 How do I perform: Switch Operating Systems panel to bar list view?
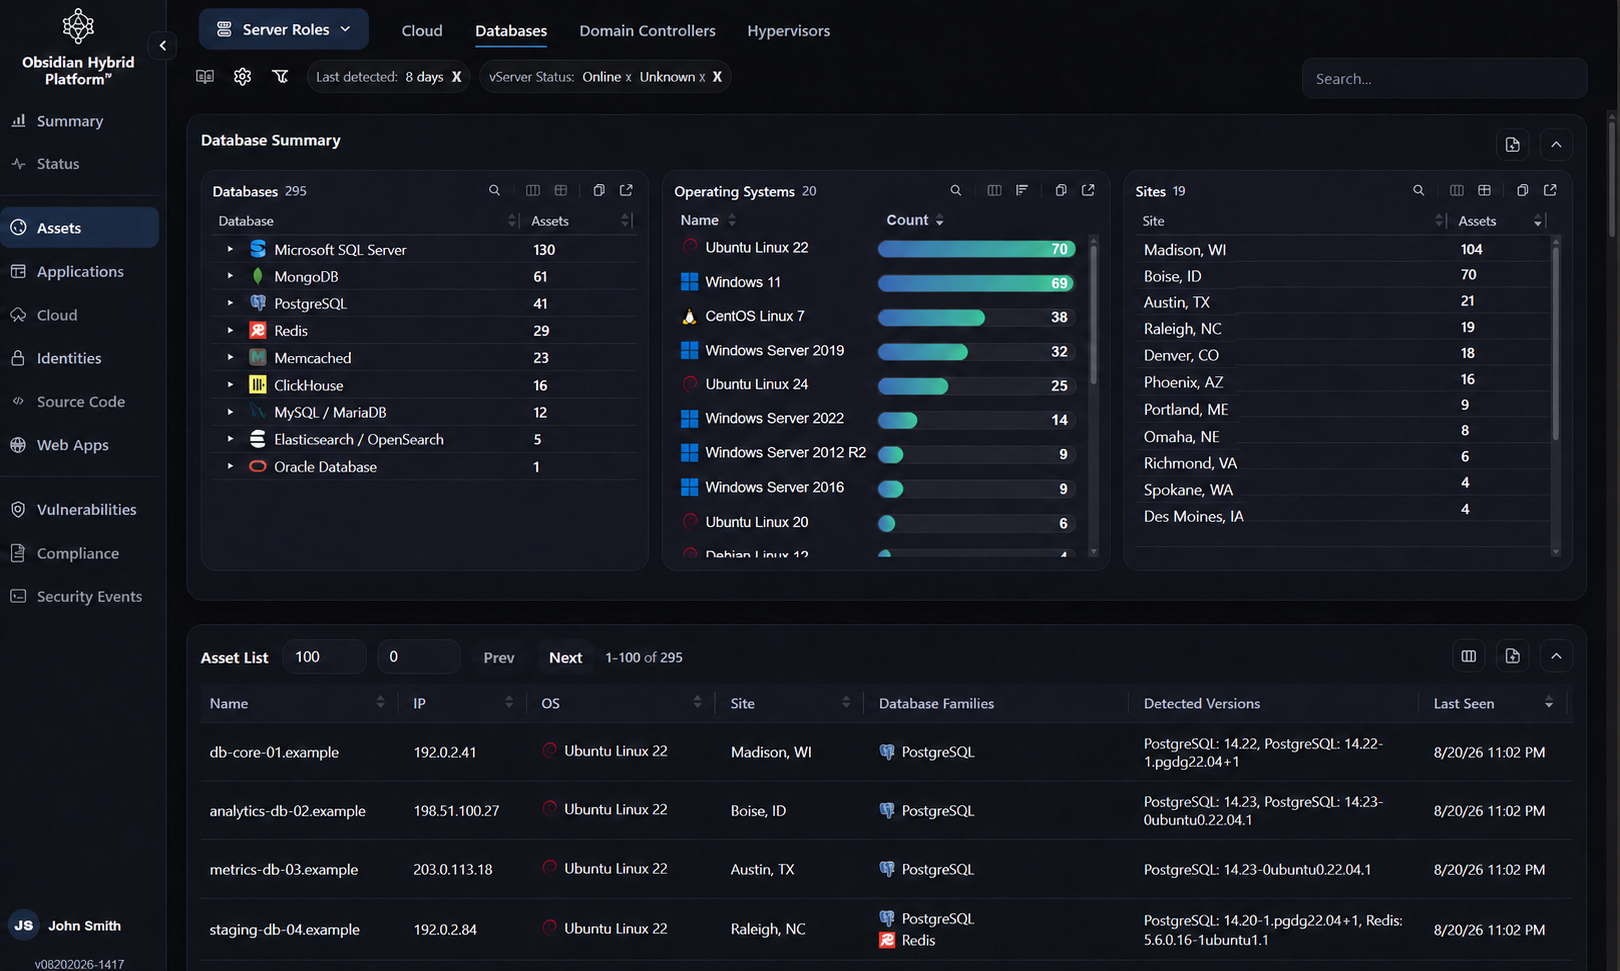[x=1022, y=190]
